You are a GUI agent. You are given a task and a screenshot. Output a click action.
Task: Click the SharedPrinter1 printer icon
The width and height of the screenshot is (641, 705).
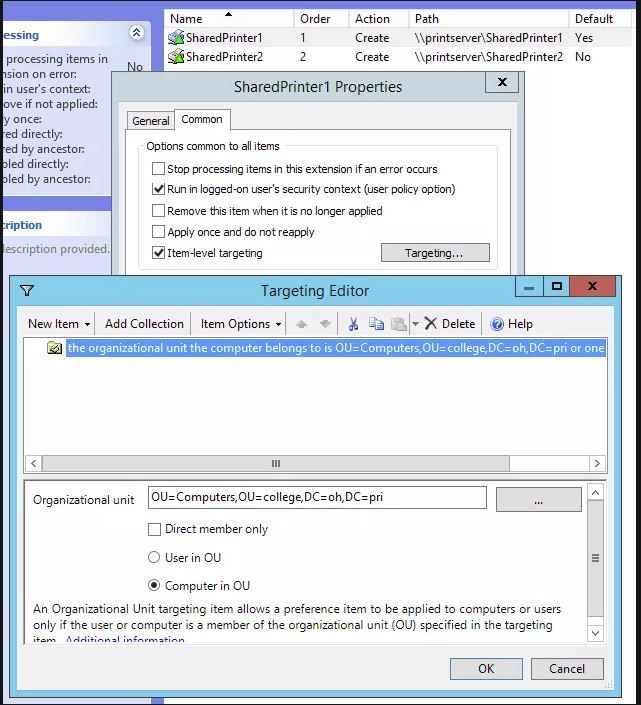[x=176, y=38]
